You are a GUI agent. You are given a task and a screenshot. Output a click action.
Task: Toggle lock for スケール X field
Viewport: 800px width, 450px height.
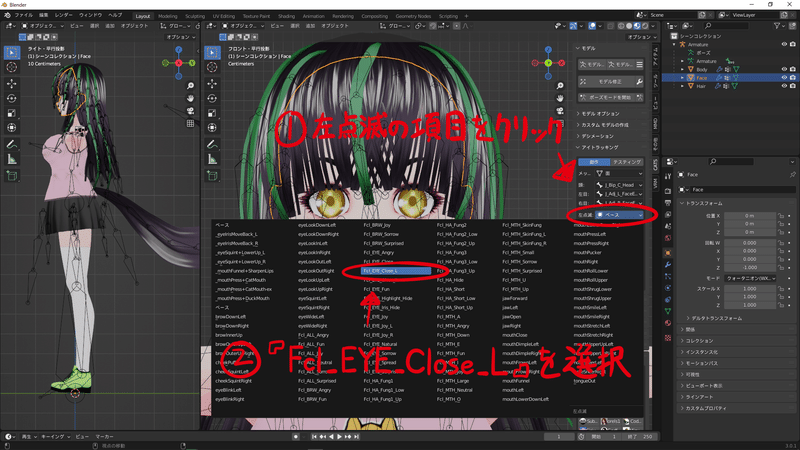point(781,289)
